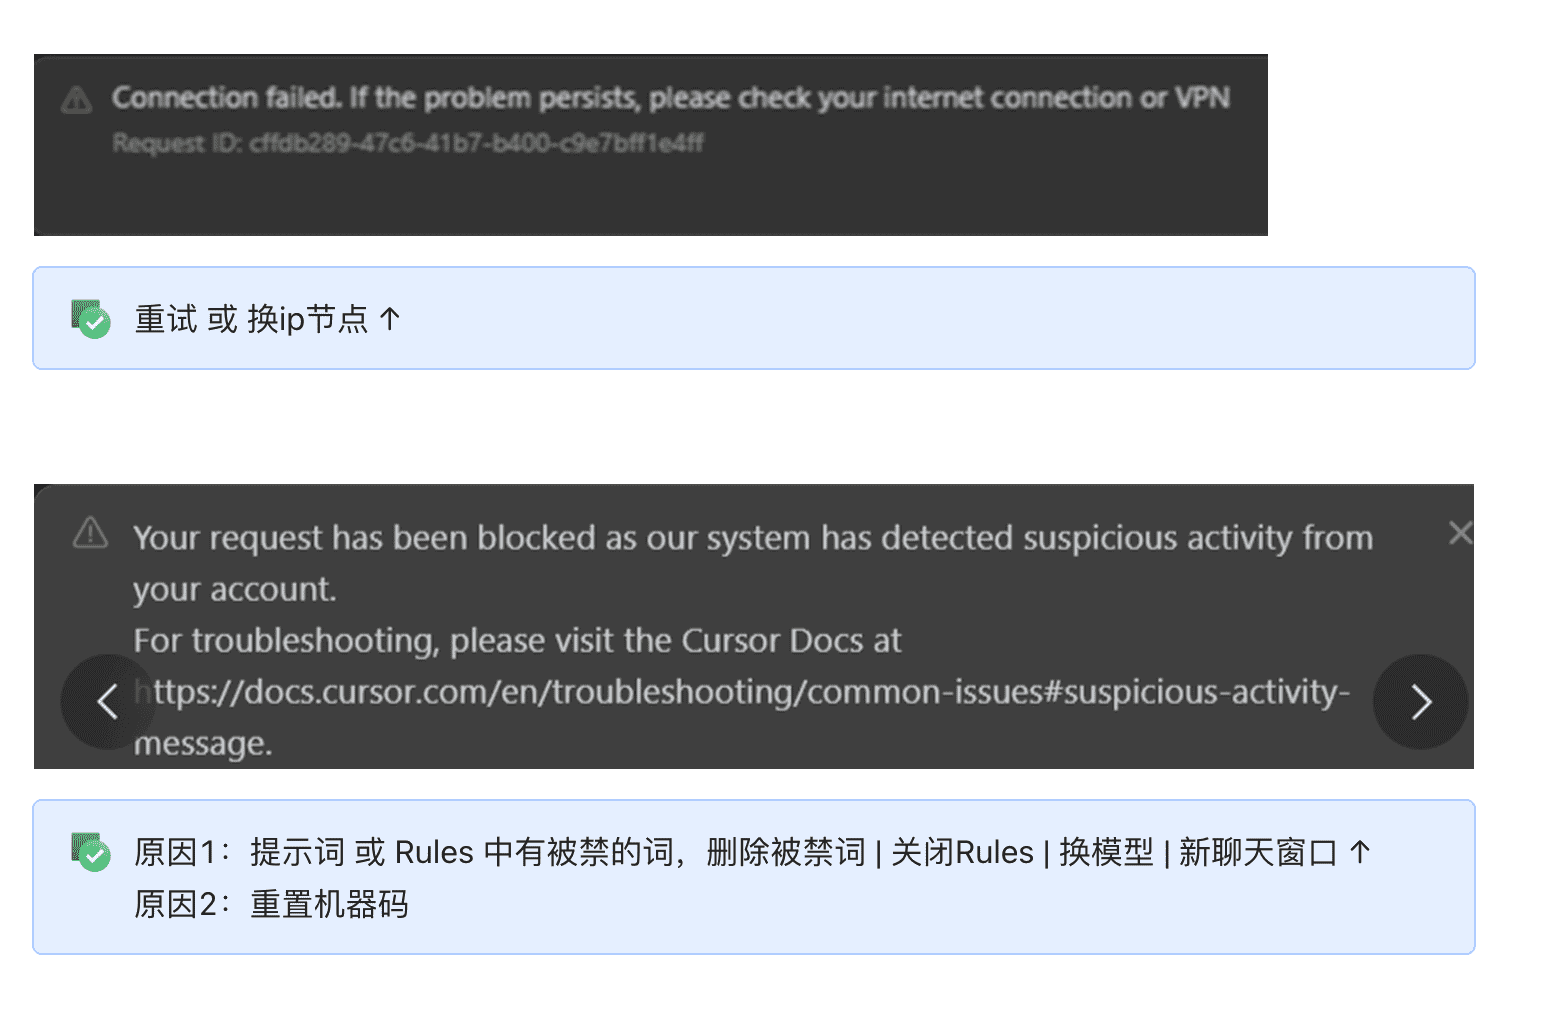The width and height of the screenshot is (1548, 1010).
Task: Click the 删除被禁词 text in 原因1 line
Action: (786, 852)
